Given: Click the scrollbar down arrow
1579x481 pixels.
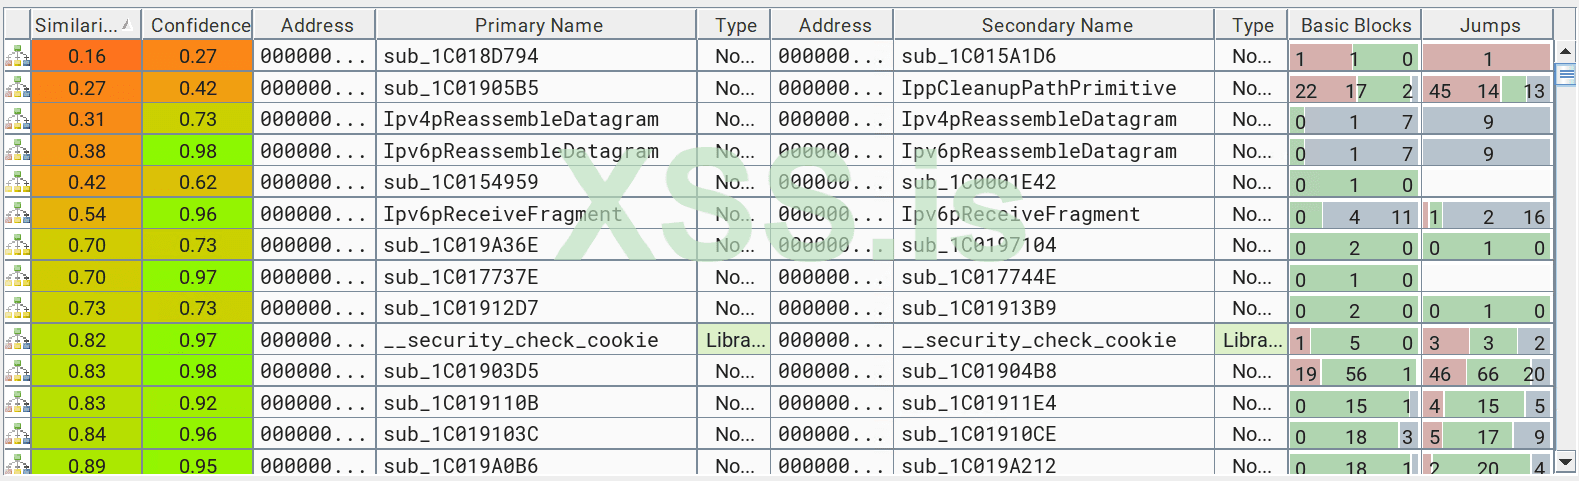Looking at the screenshot, I should pyautogui.click(x=1566, y=462).
